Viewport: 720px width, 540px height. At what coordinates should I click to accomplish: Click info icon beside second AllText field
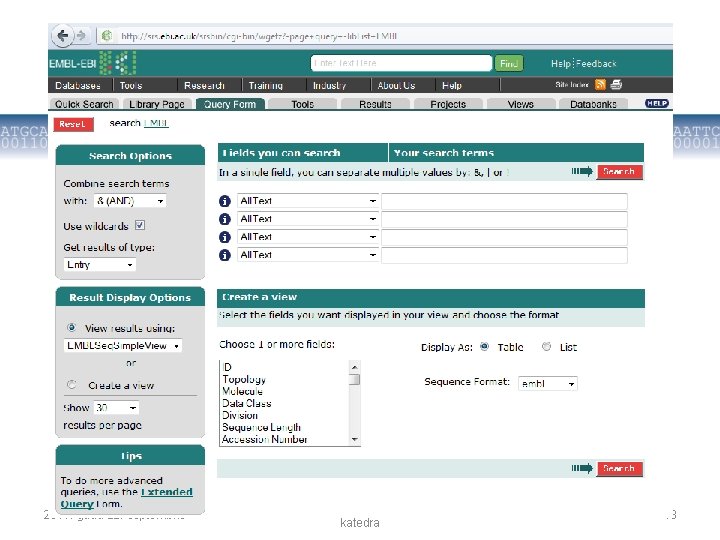225,219
